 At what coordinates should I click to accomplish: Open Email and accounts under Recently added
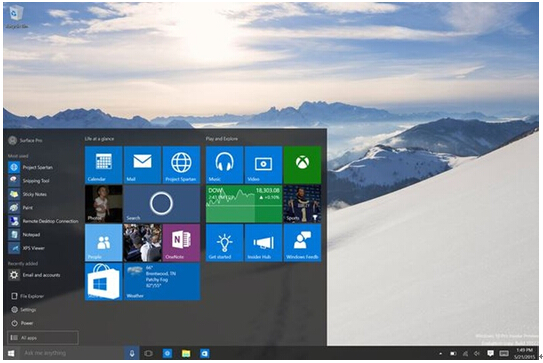(35, 275)
